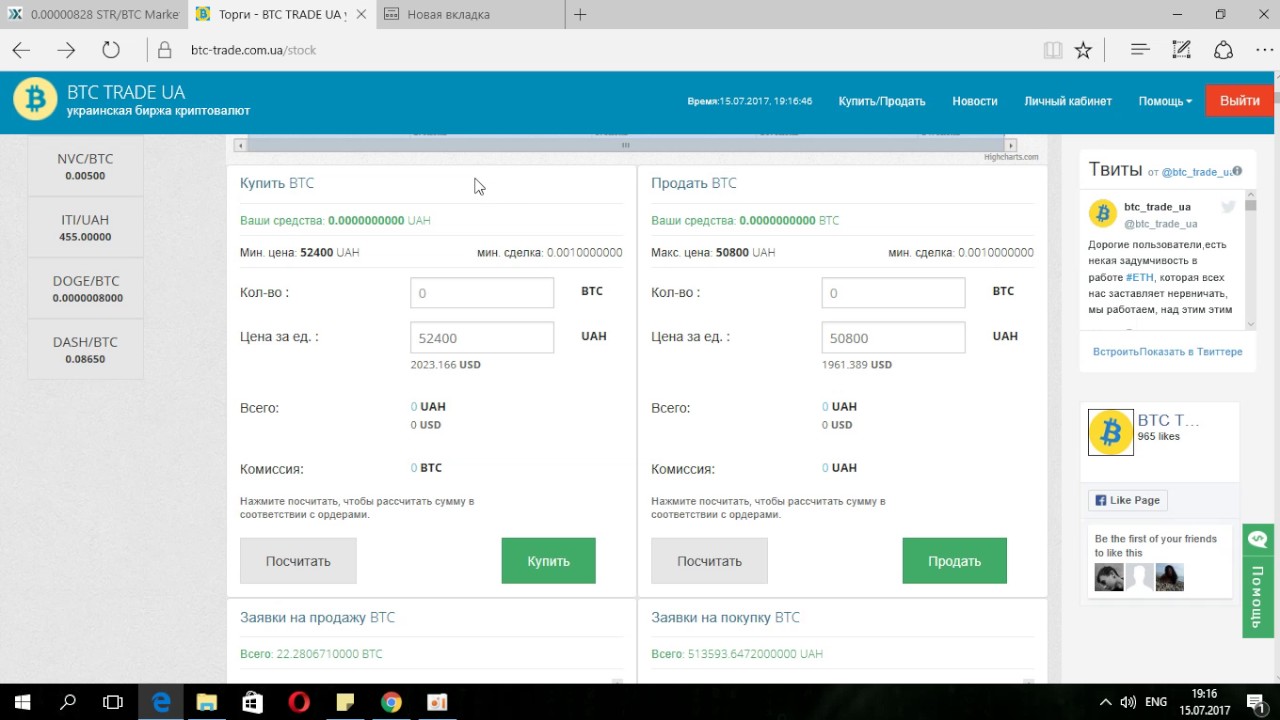Viewport: 1280px width, 720px height.
Task: Open Личный кабинет in the navigation
Action: [1068, 101]
